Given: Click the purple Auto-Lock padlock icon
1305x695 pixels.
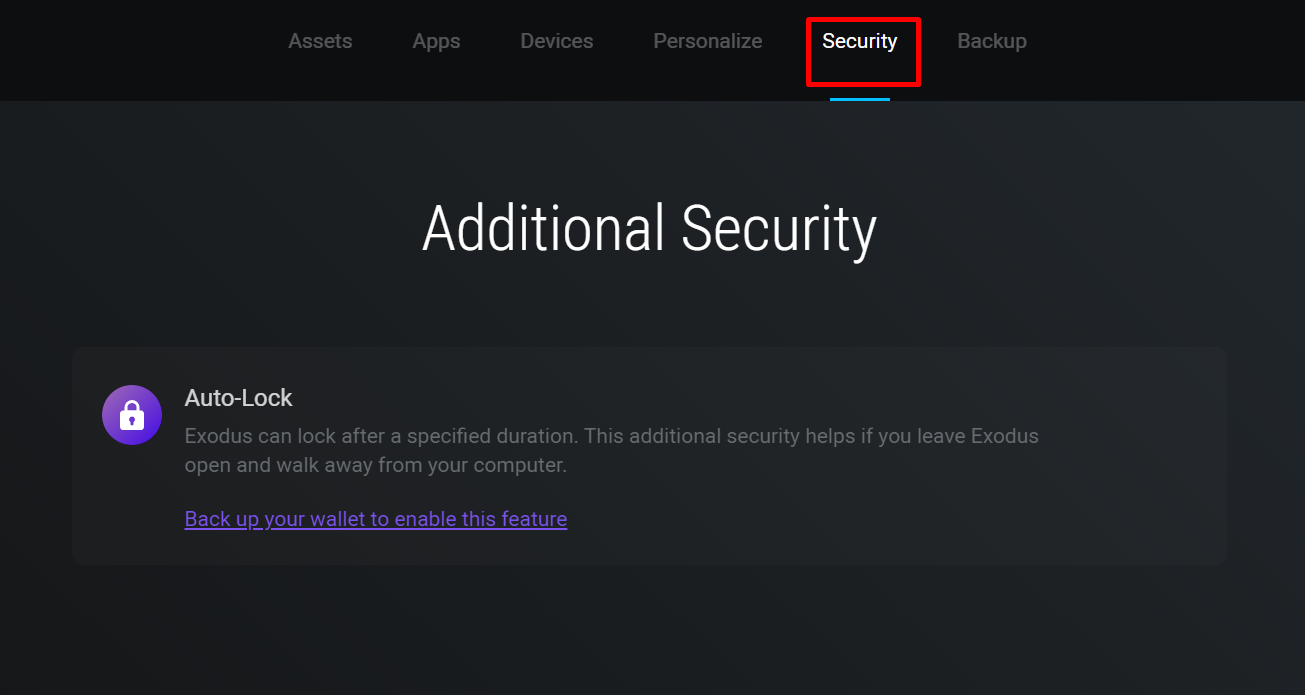Looking at the screenshot, I should 132,415.
